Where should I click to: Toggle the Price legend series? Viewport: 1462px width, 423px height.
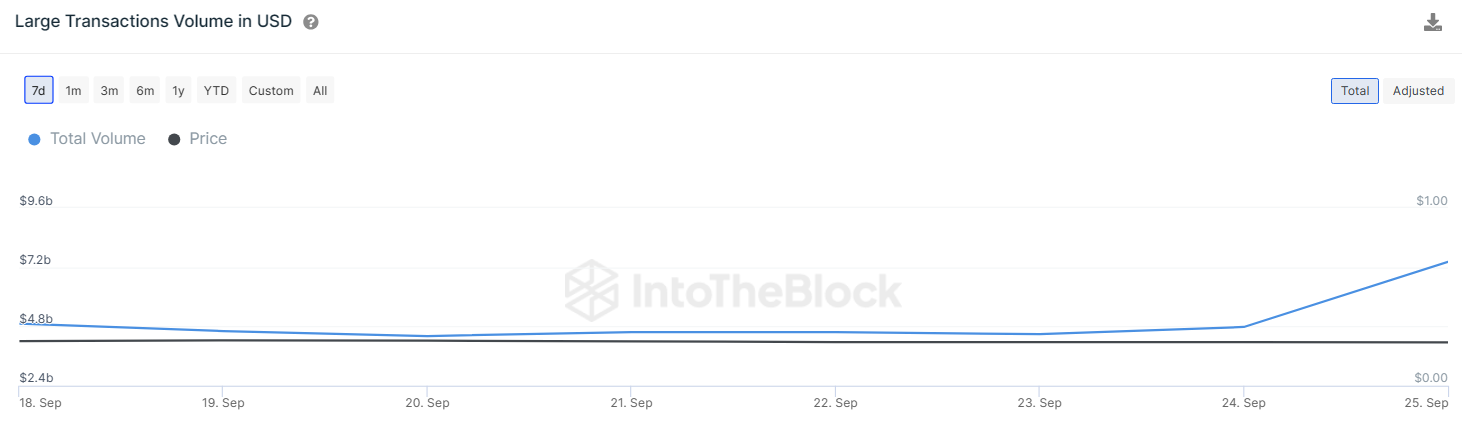[x=198, y=139]
